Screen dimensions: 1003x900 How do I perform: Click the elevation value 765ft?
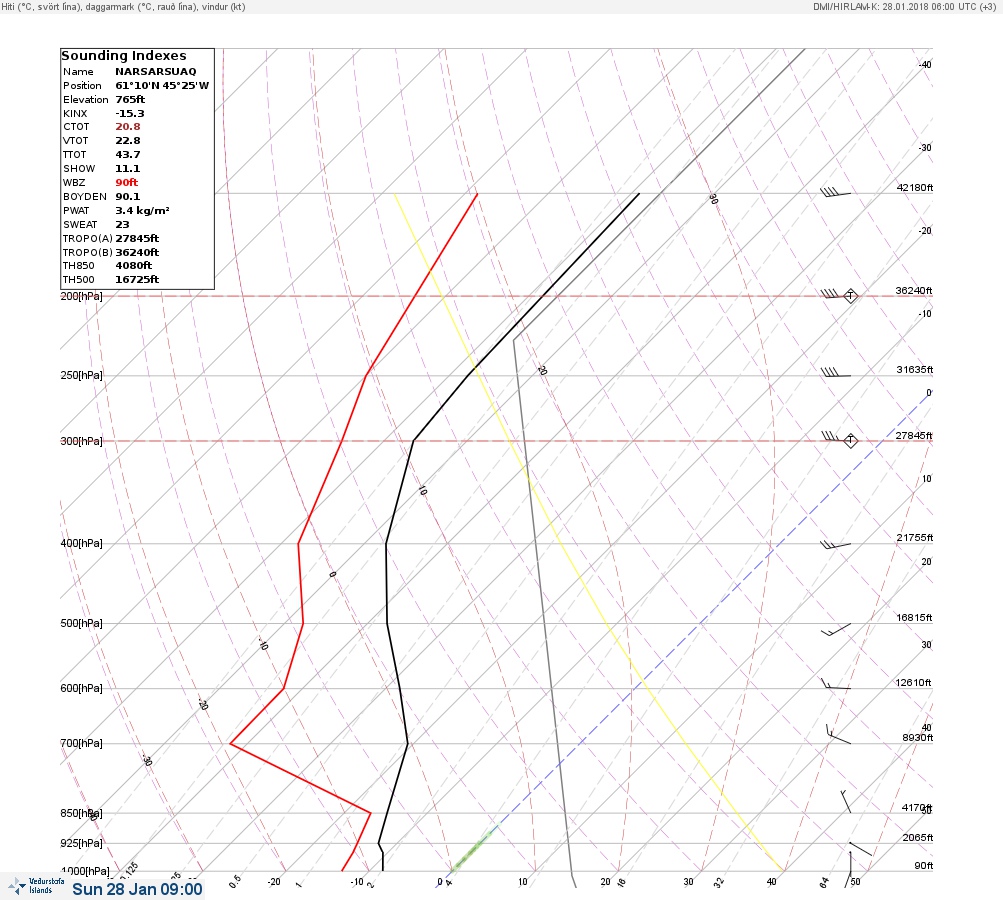pyautogui.click(x=130, y=100)
